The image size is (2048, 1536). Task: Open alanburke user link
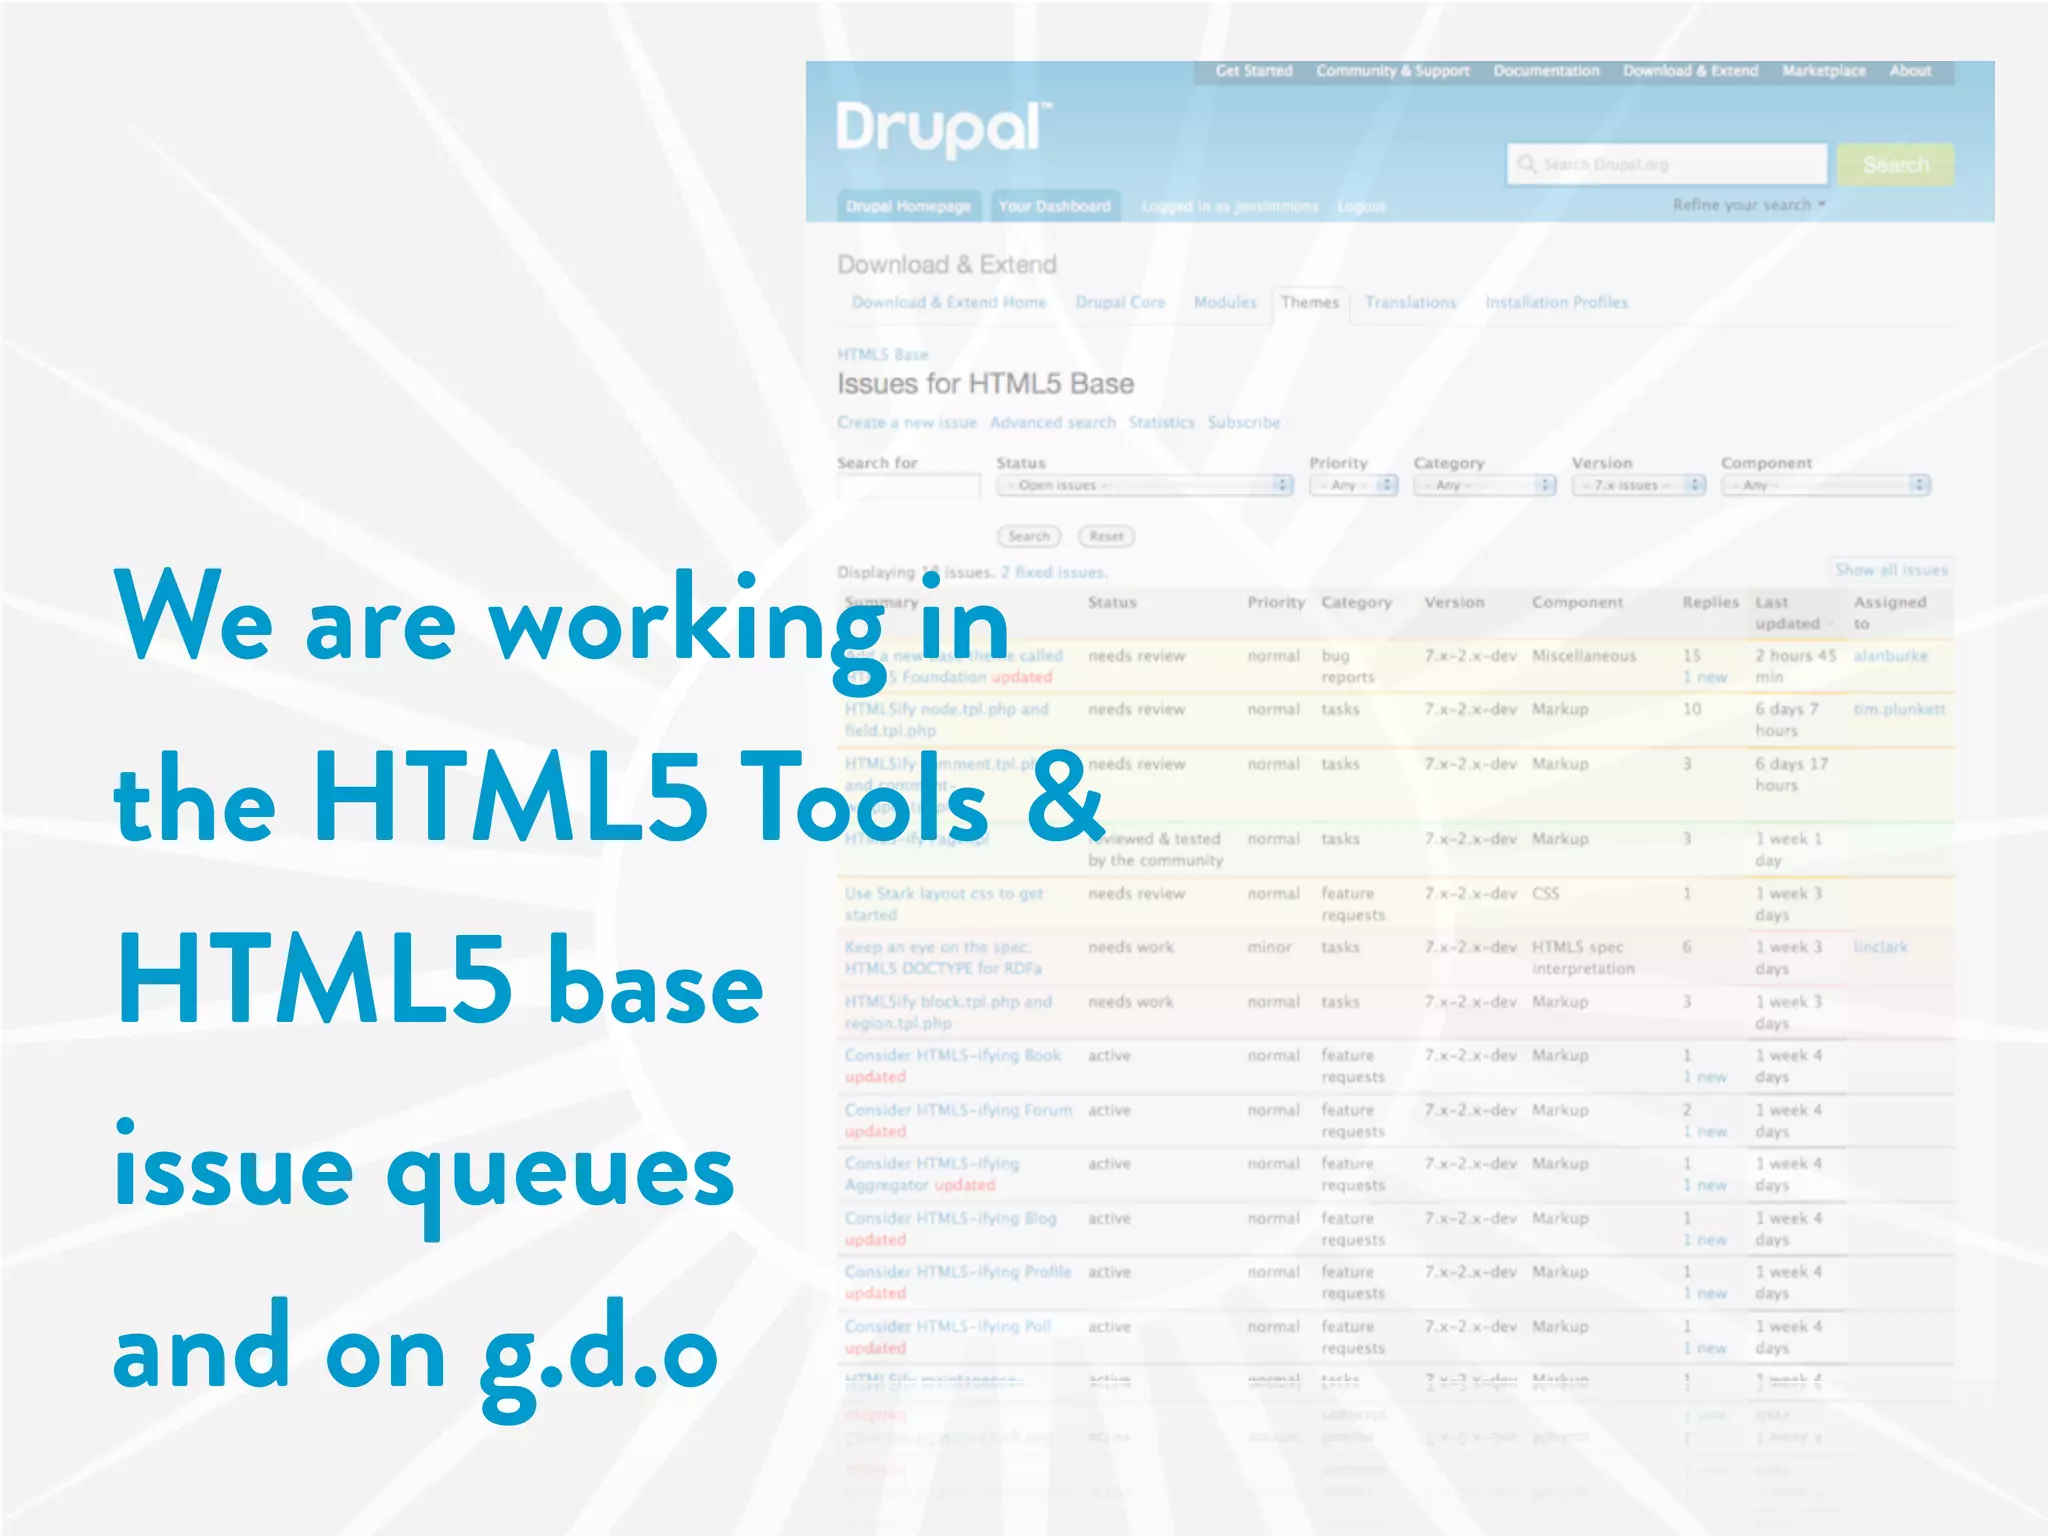tap(1890, 656)
